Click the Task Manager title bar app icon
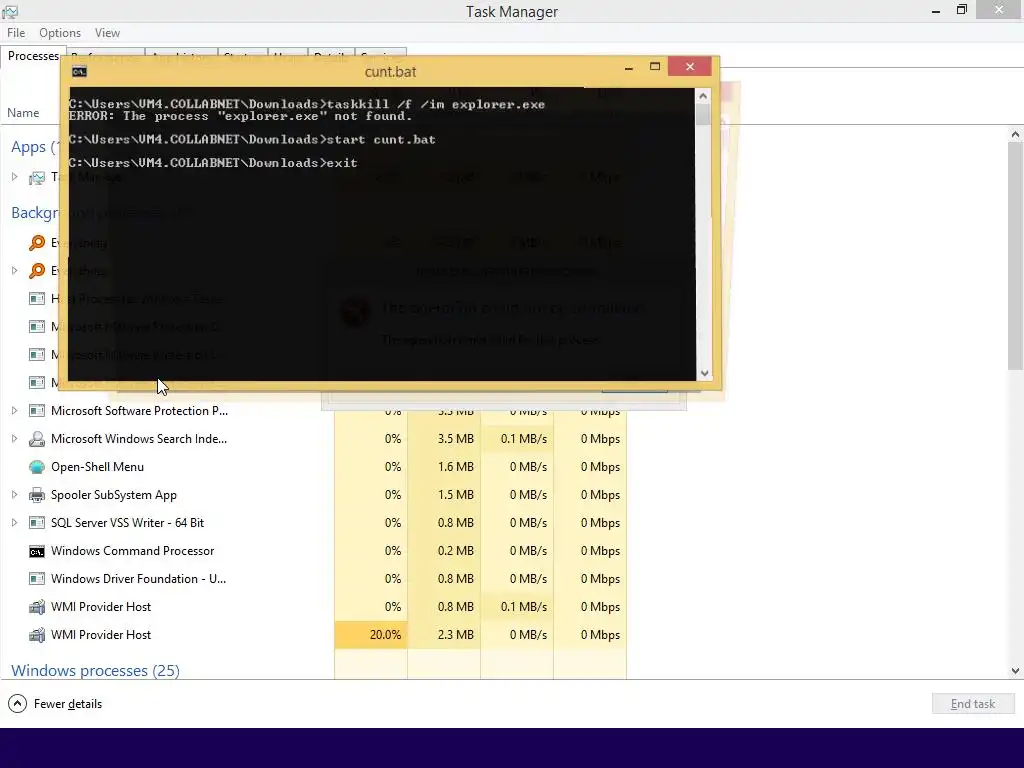 point(10,11)
